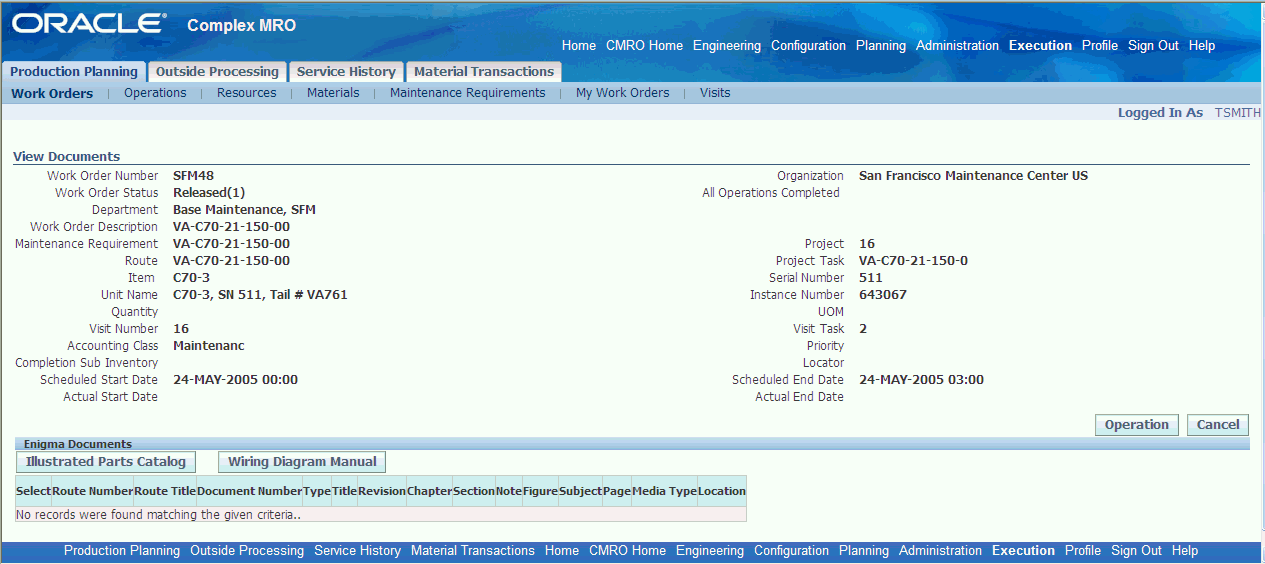Click instance number 643067
This screenshot has width=1265, height=564.
click(883, 295)
